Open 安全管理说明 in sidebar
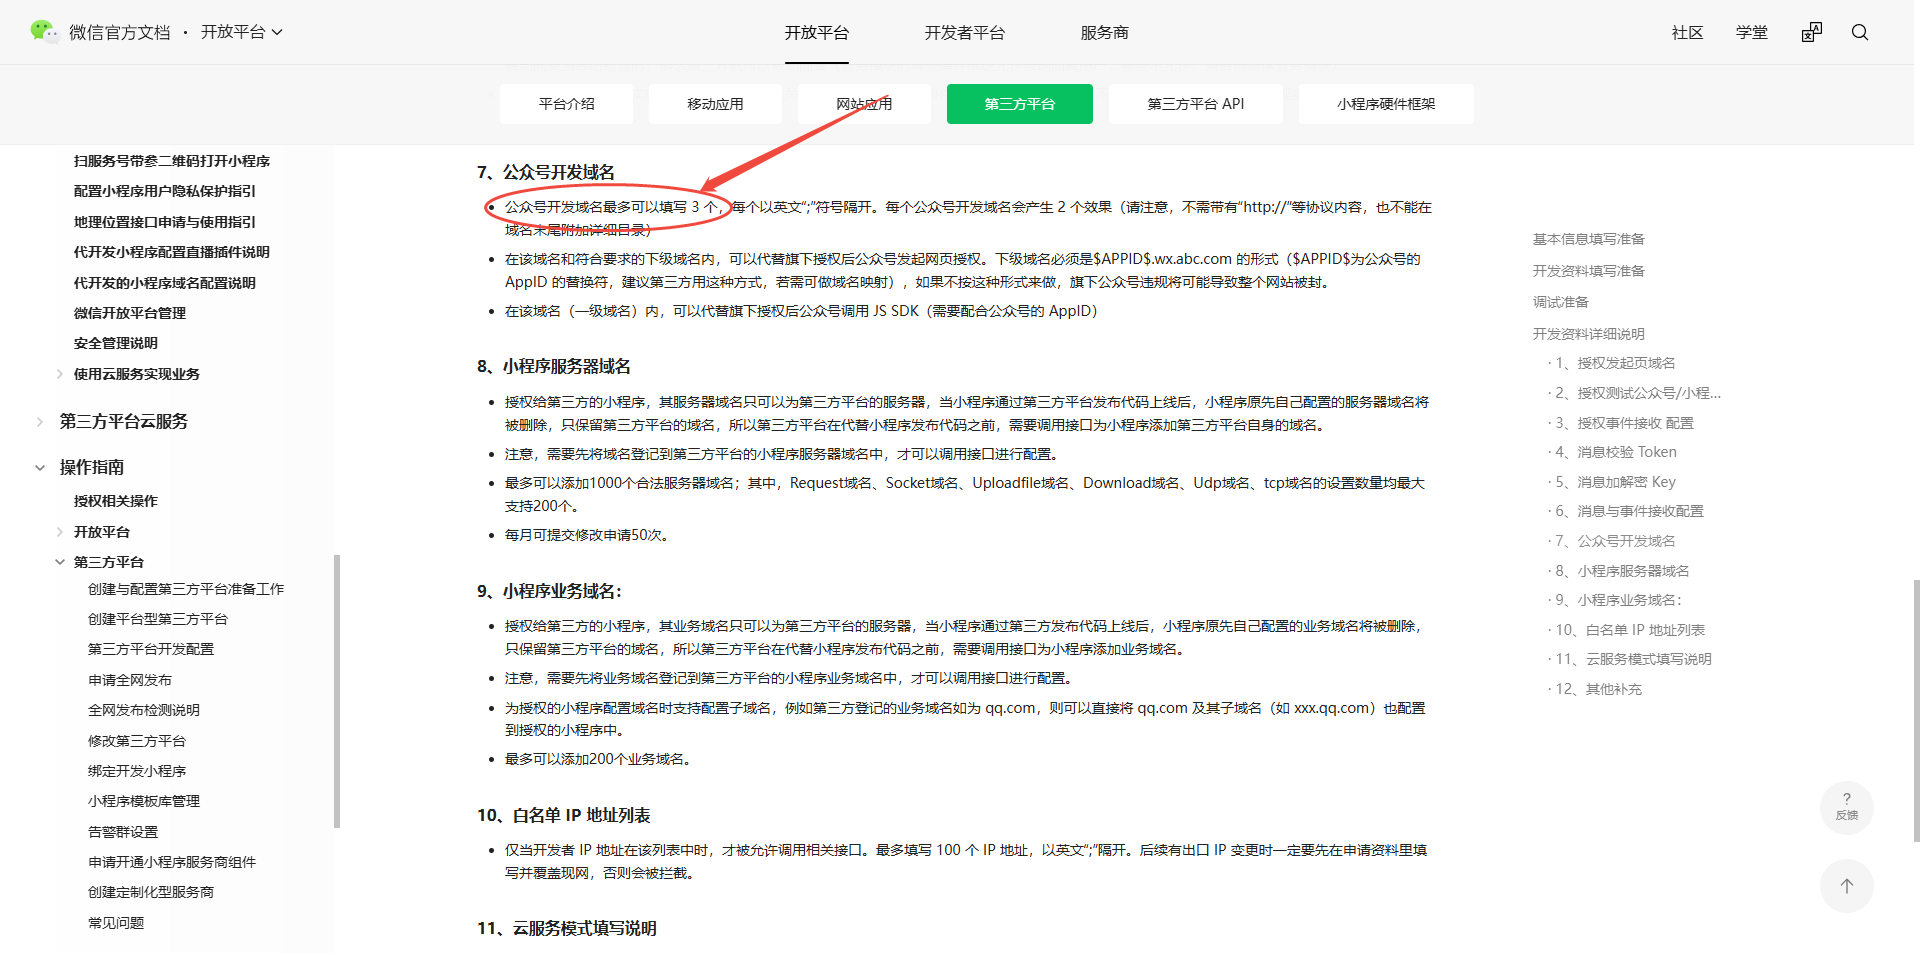Screen dimensions: 1920x953 (116, 343)
